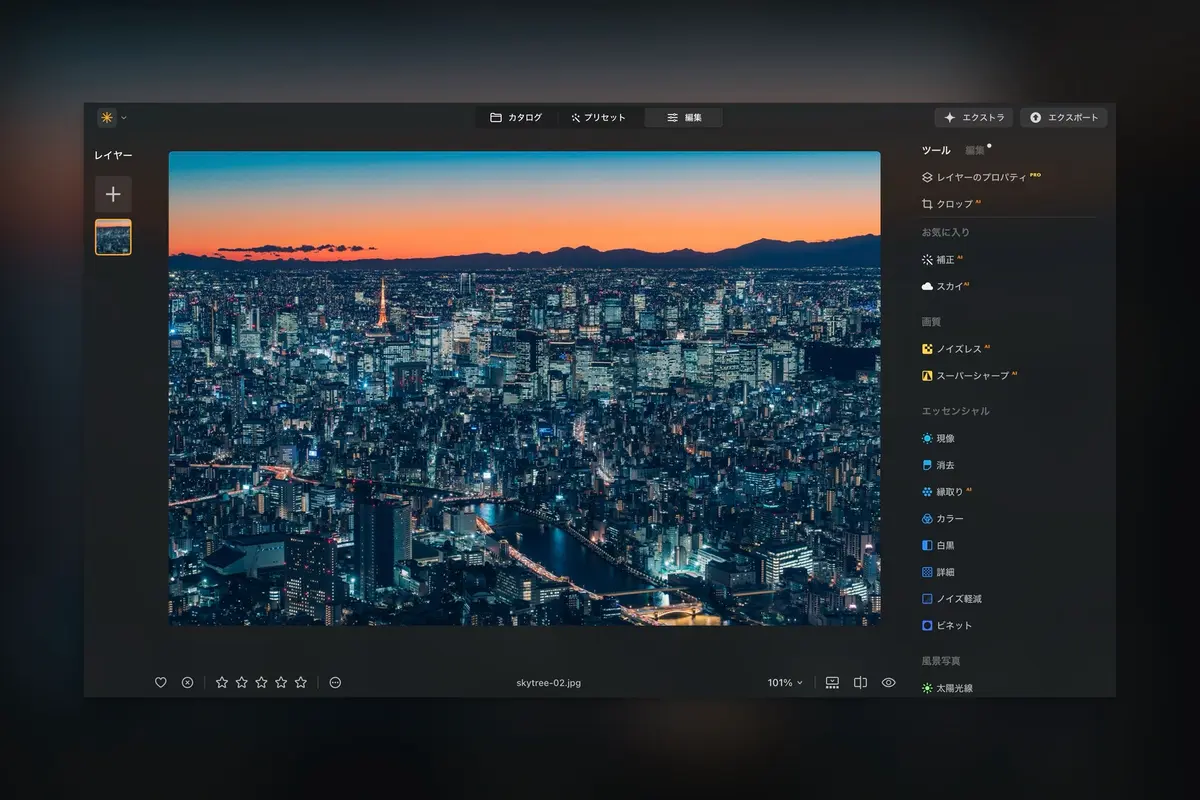Open the Luminar logo menu dropdown
The image size is (1200, 800).
[x=112, y=118]
